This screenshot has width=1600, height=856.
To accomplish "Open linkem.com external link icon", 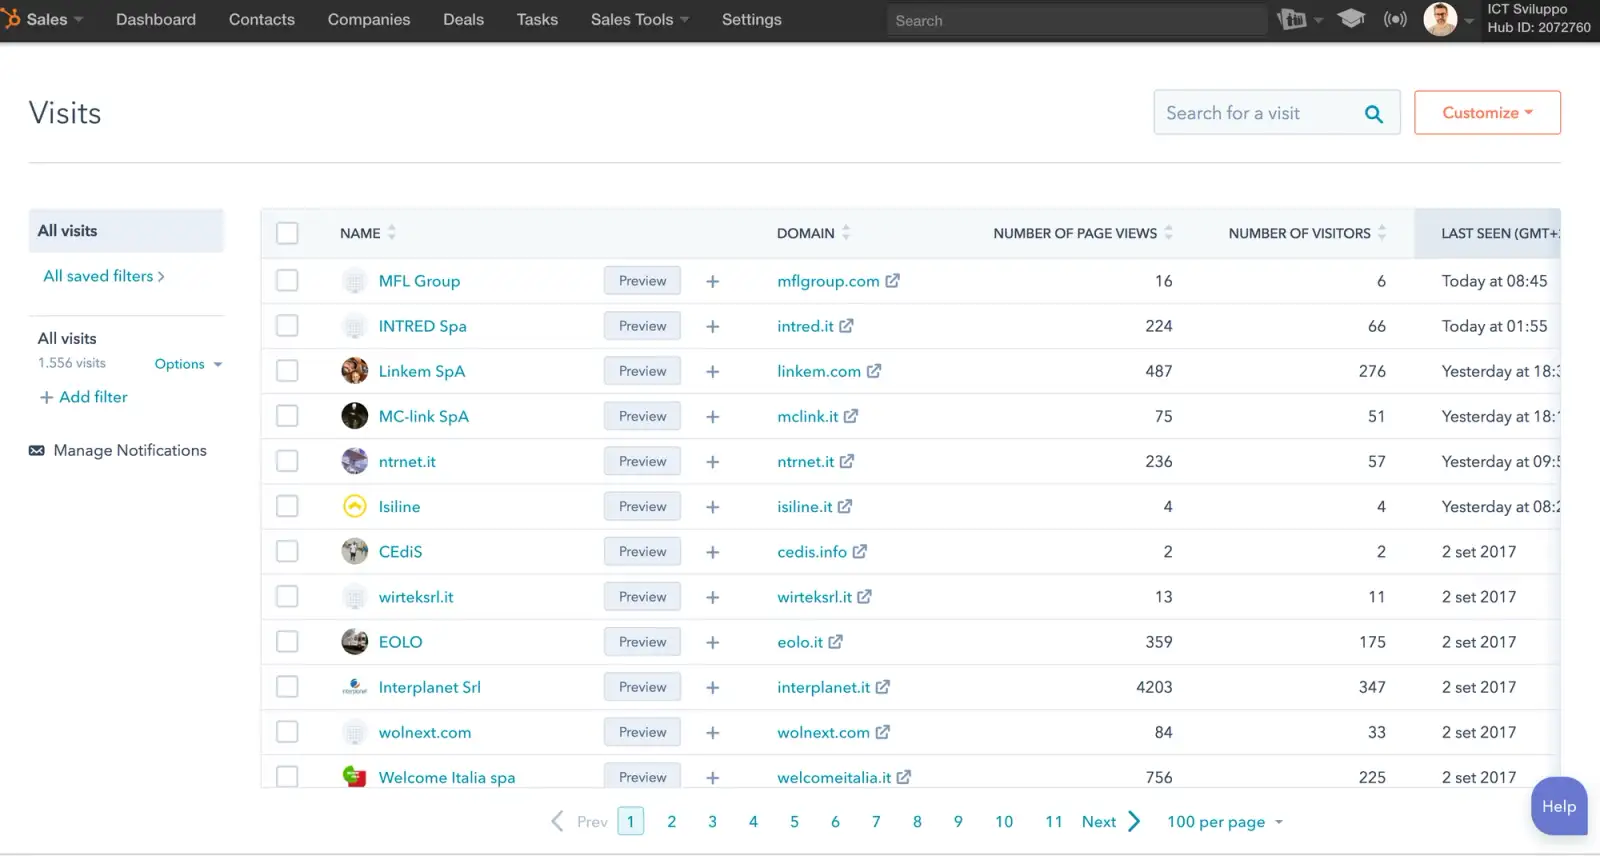I will pyautogui.click(x=874, y=371).
